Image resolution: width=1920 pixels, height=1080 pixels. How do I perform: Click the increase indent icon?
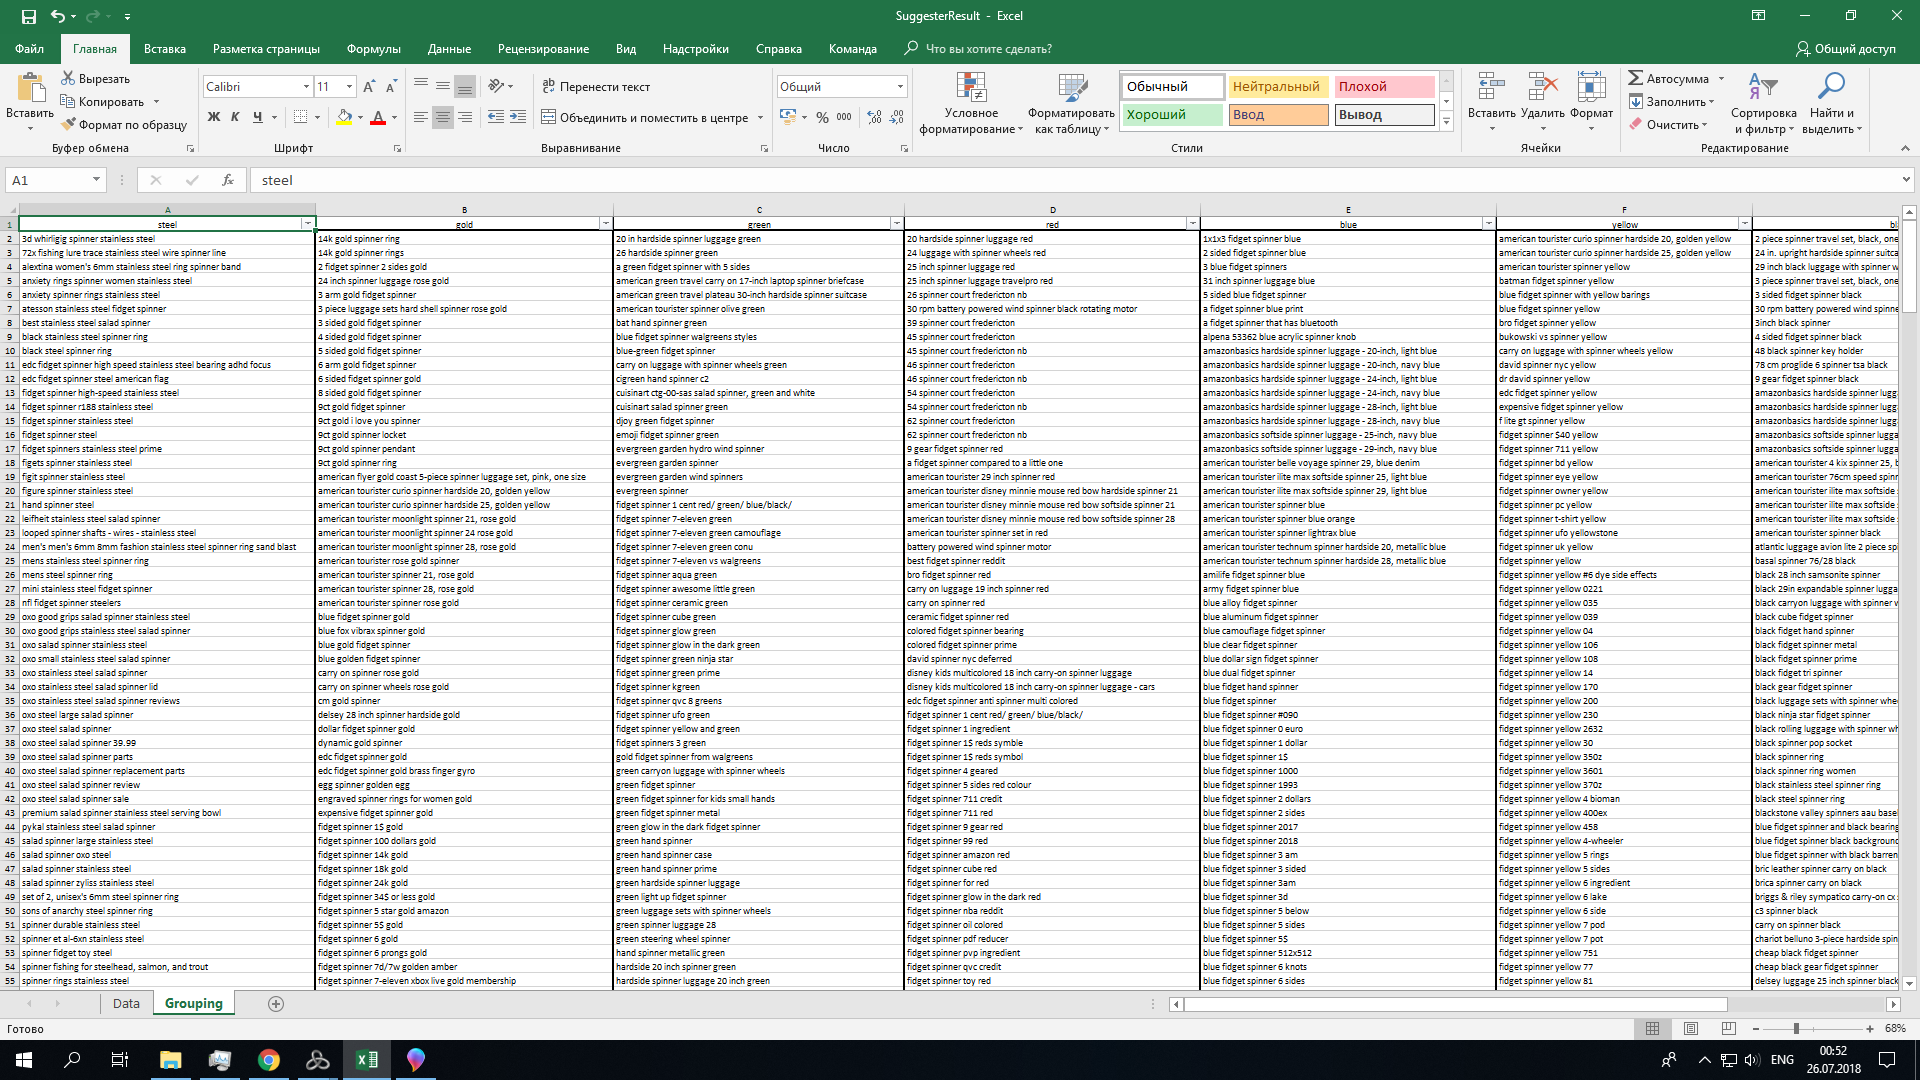[x=518, y=117]
